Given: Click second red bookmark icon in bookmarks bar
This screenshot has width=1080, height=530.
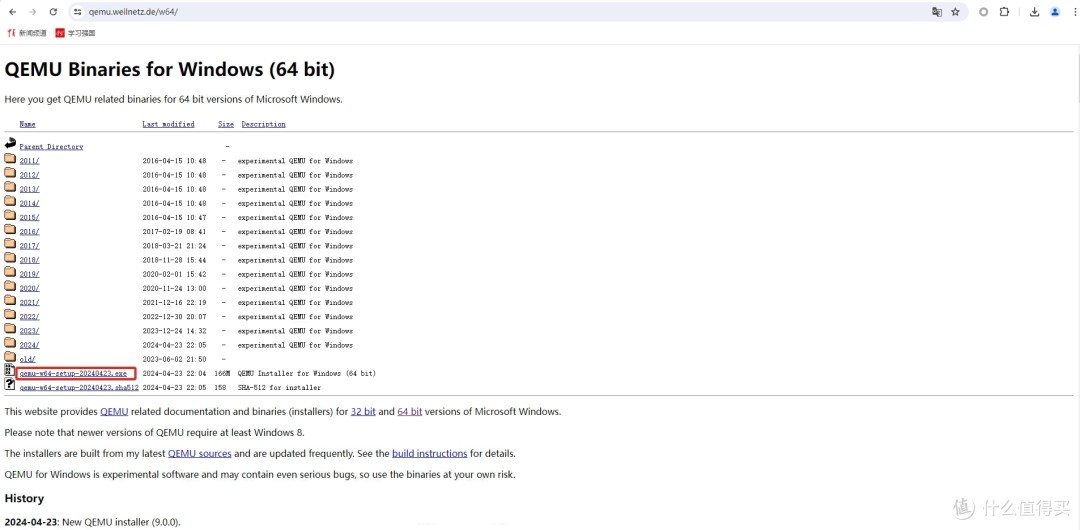Looking at the screenshot, I should click(60, 32).
